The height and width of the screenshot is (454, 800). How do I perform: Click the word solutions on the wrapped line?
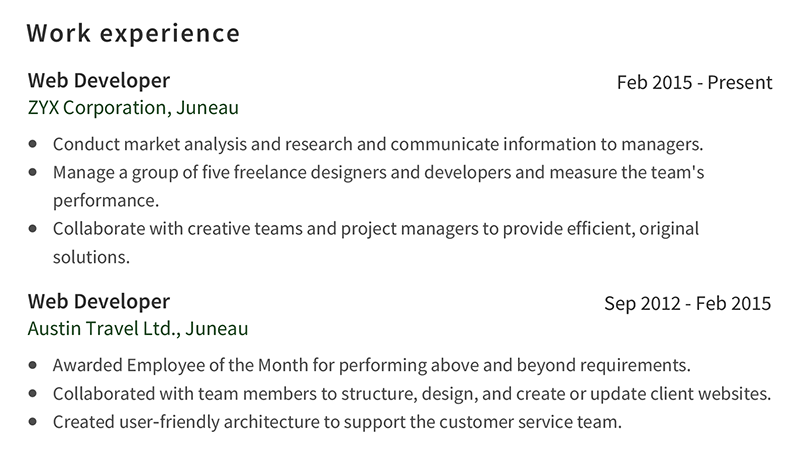pos(91,257)
